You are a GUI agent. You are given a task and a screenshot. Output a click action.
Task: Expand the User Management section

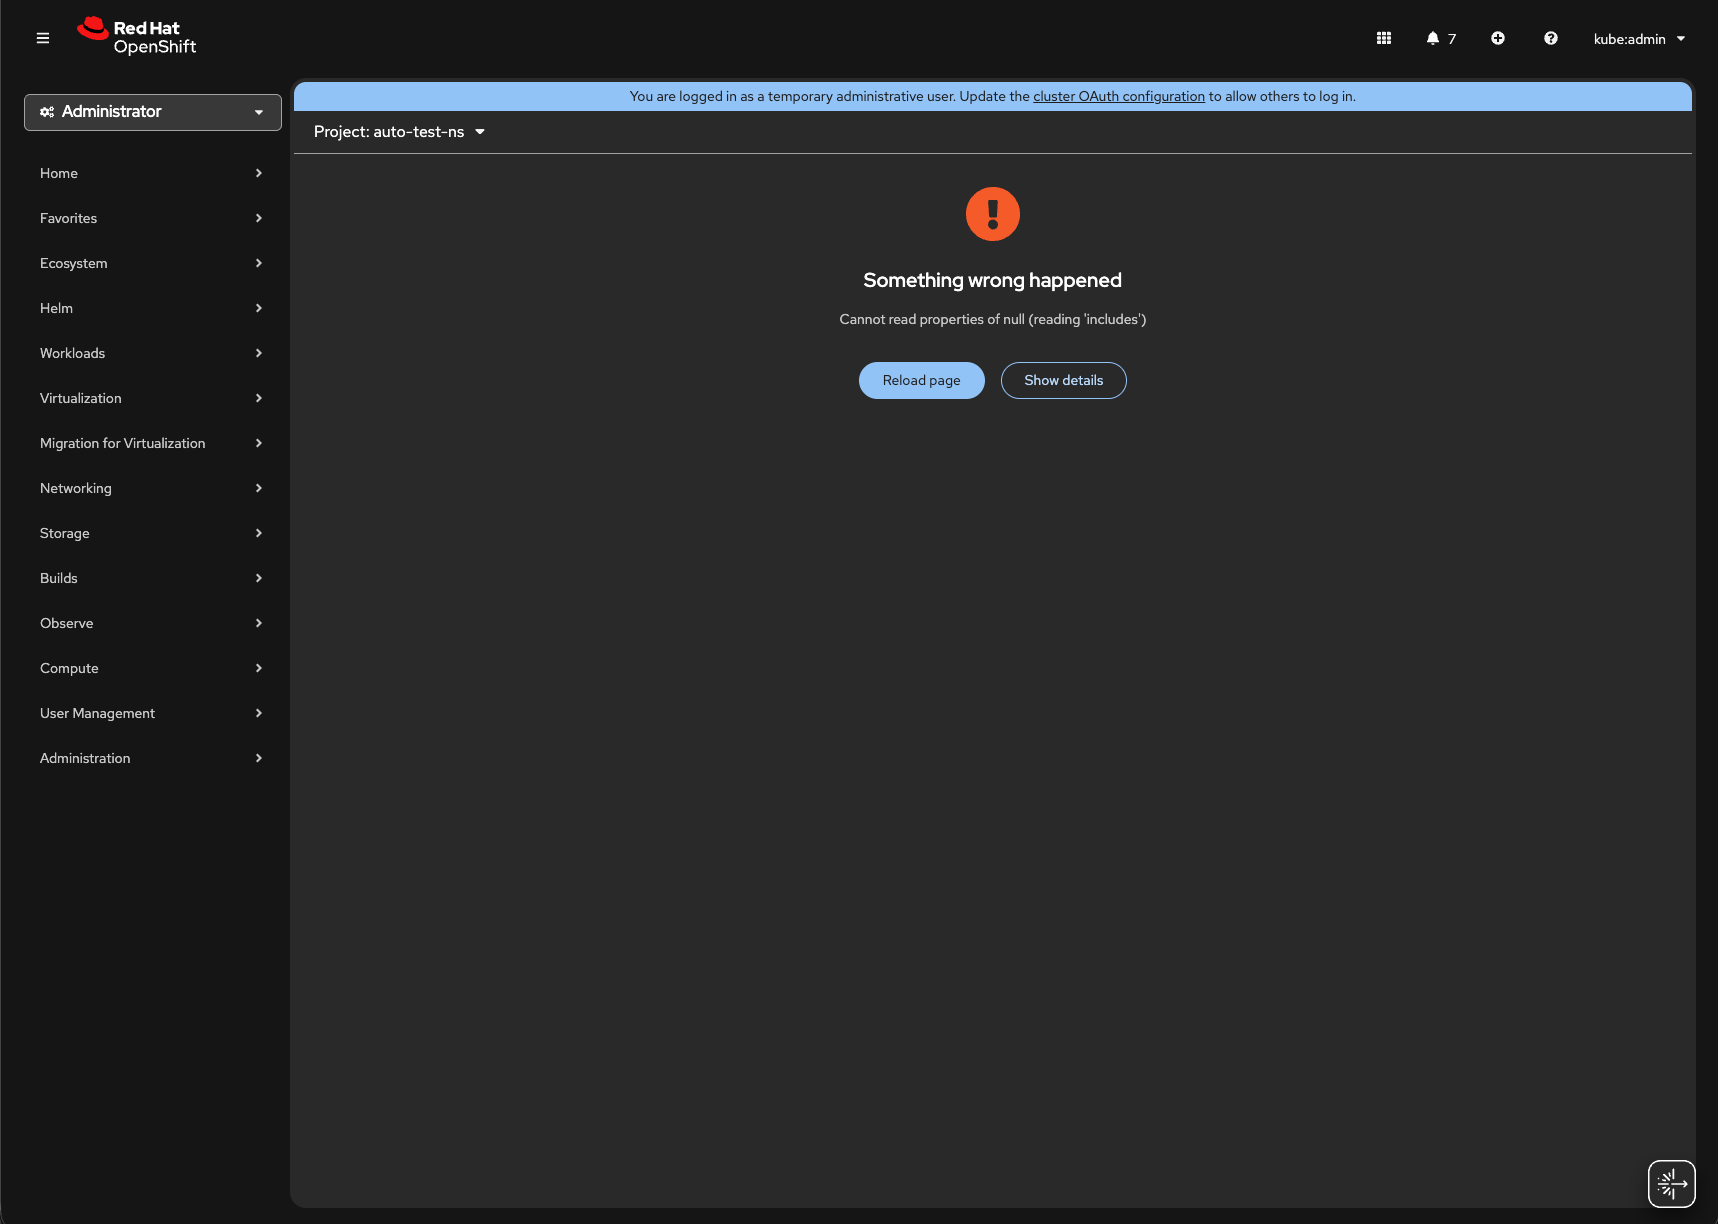click(x=151, y=713)
